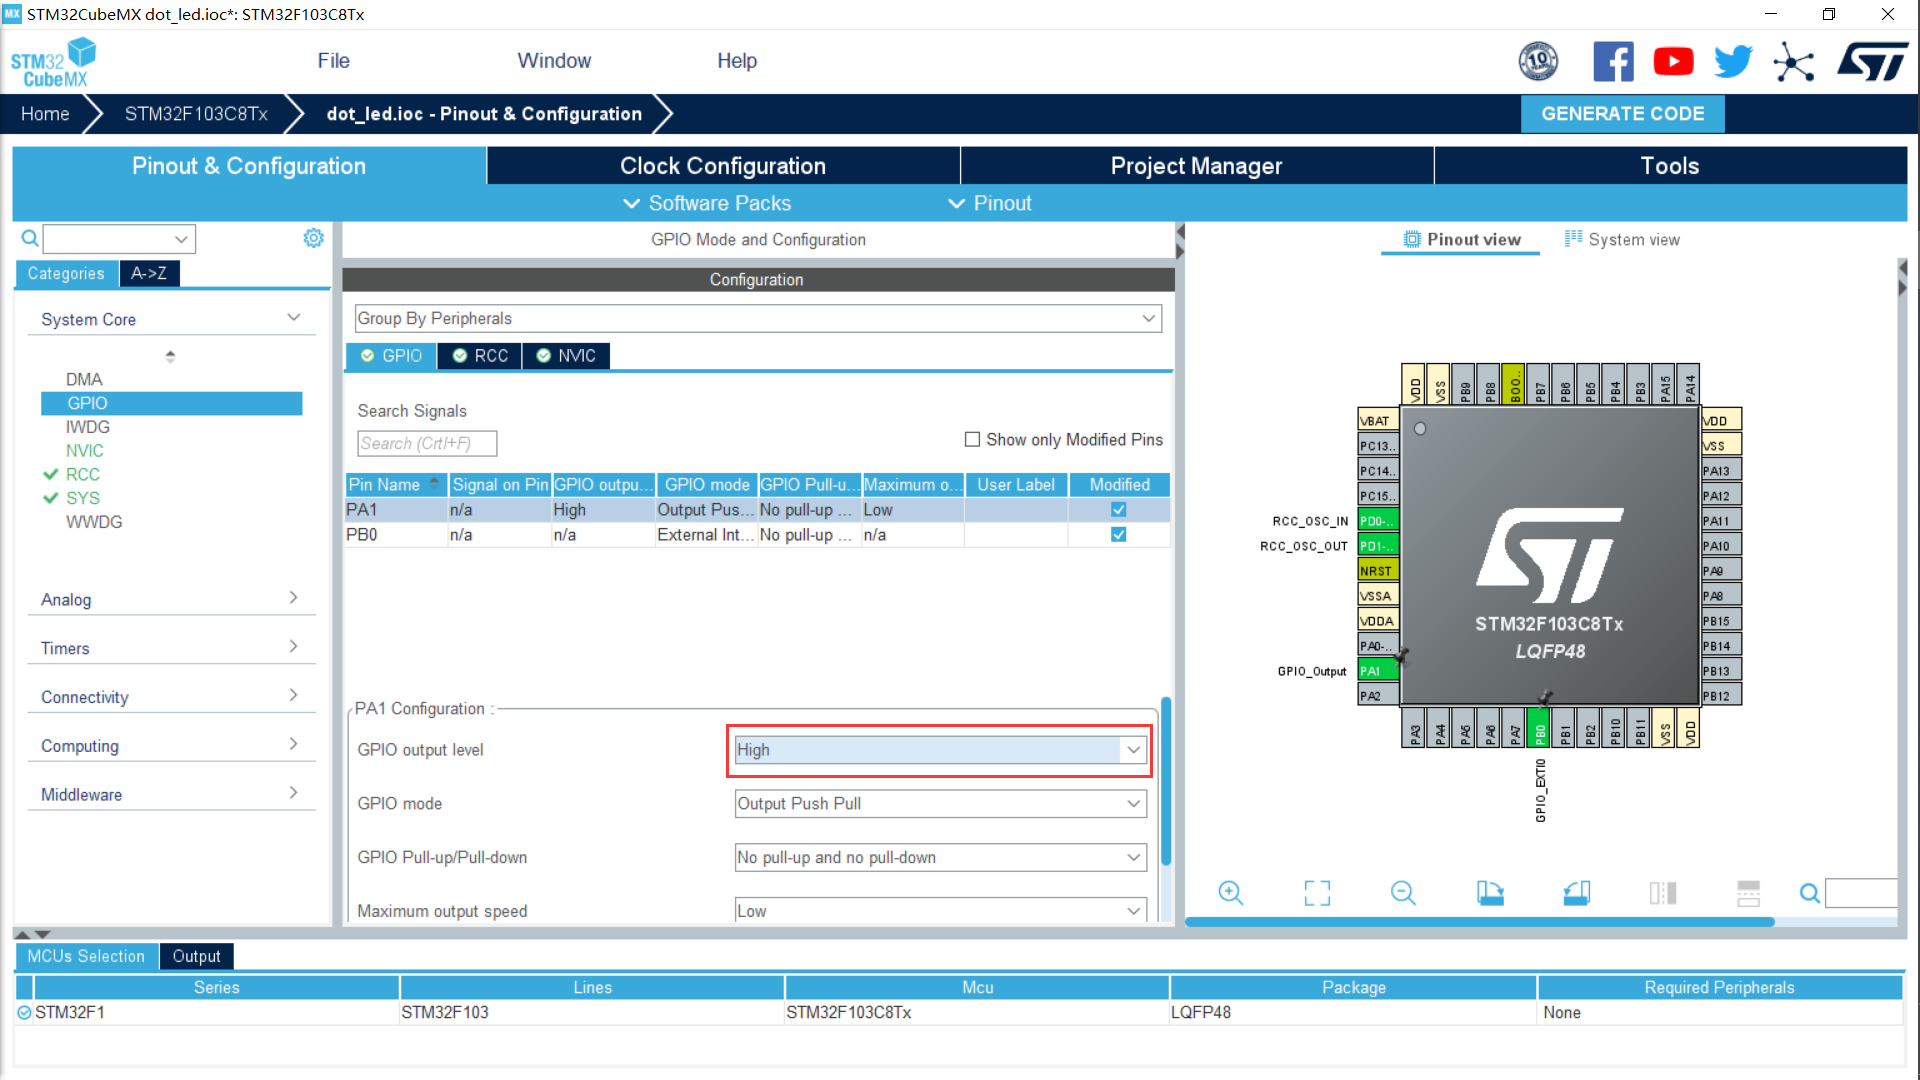
Task: Zoom out on the chip pinout
Action: pyautogui.click(x=1403, y=893)
